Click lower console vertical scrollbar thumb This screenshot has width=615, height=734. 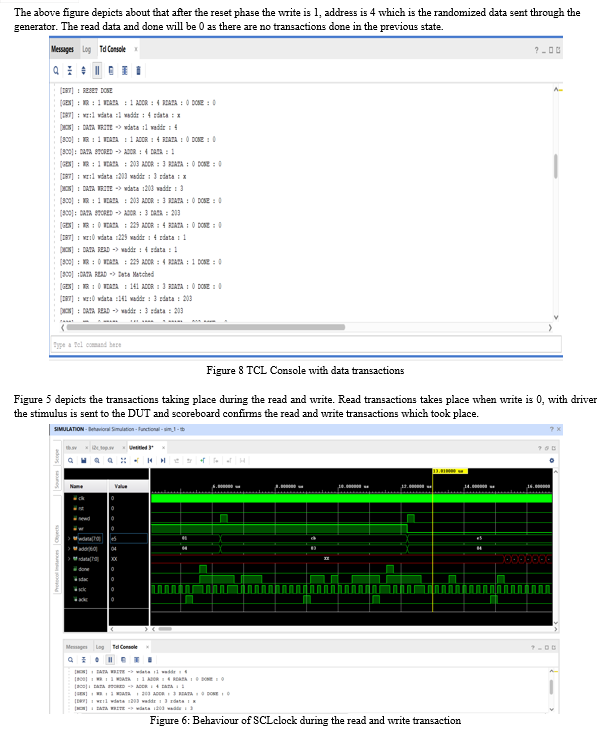pos(551,687)
